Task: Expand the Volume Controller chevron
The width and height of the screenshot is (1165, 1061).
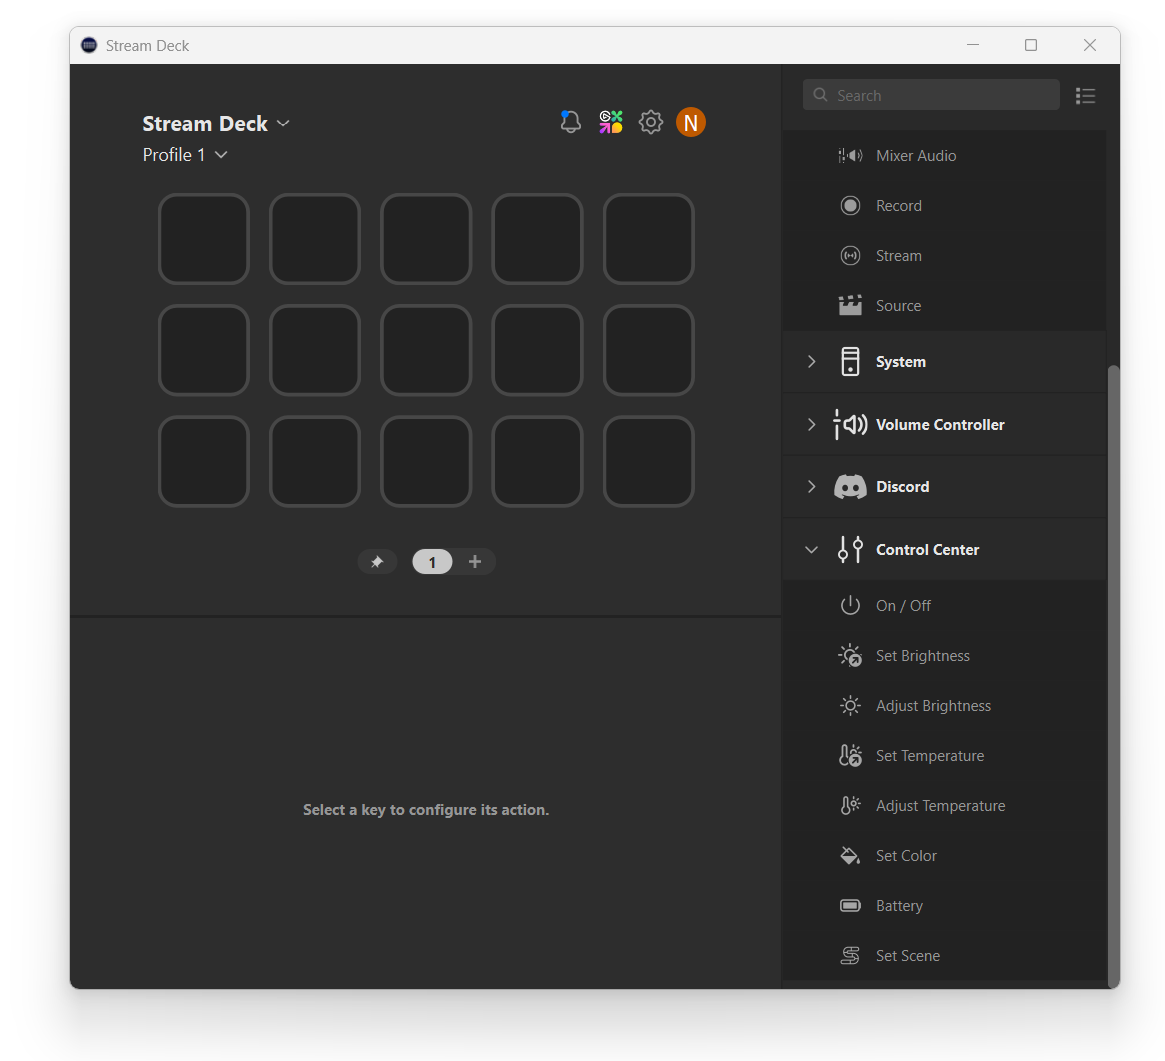Action: click(811, 424)
